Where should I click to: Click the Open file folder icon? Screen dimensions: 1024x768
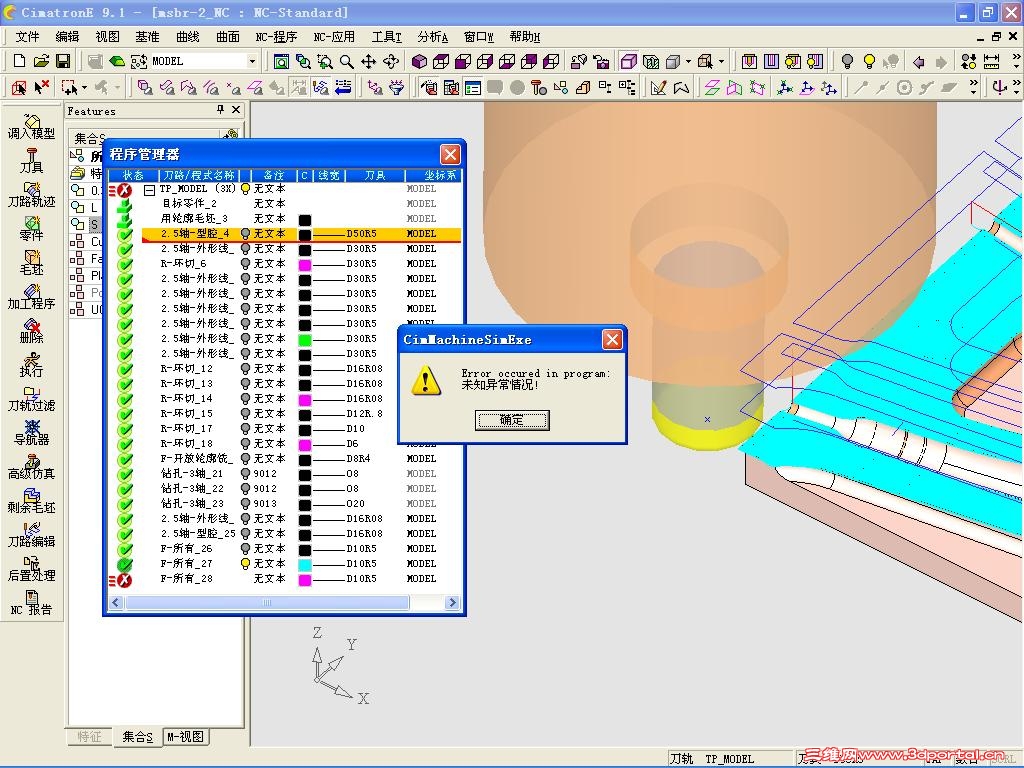coord(41,61)
